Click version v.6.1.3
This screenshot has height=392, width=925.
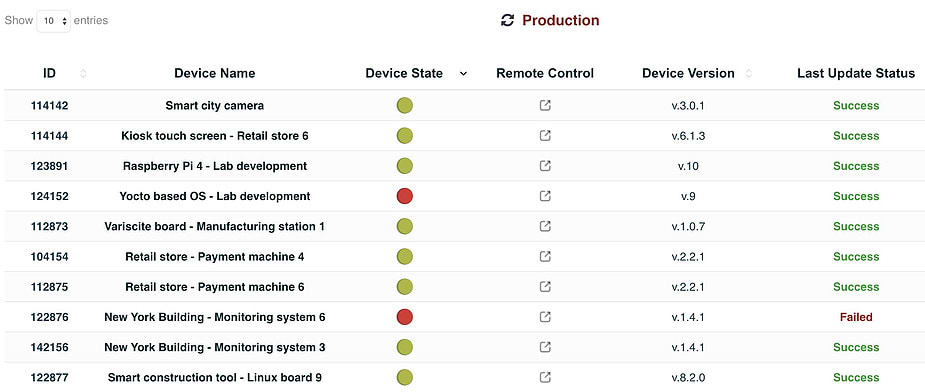click(x=688, y=136)
